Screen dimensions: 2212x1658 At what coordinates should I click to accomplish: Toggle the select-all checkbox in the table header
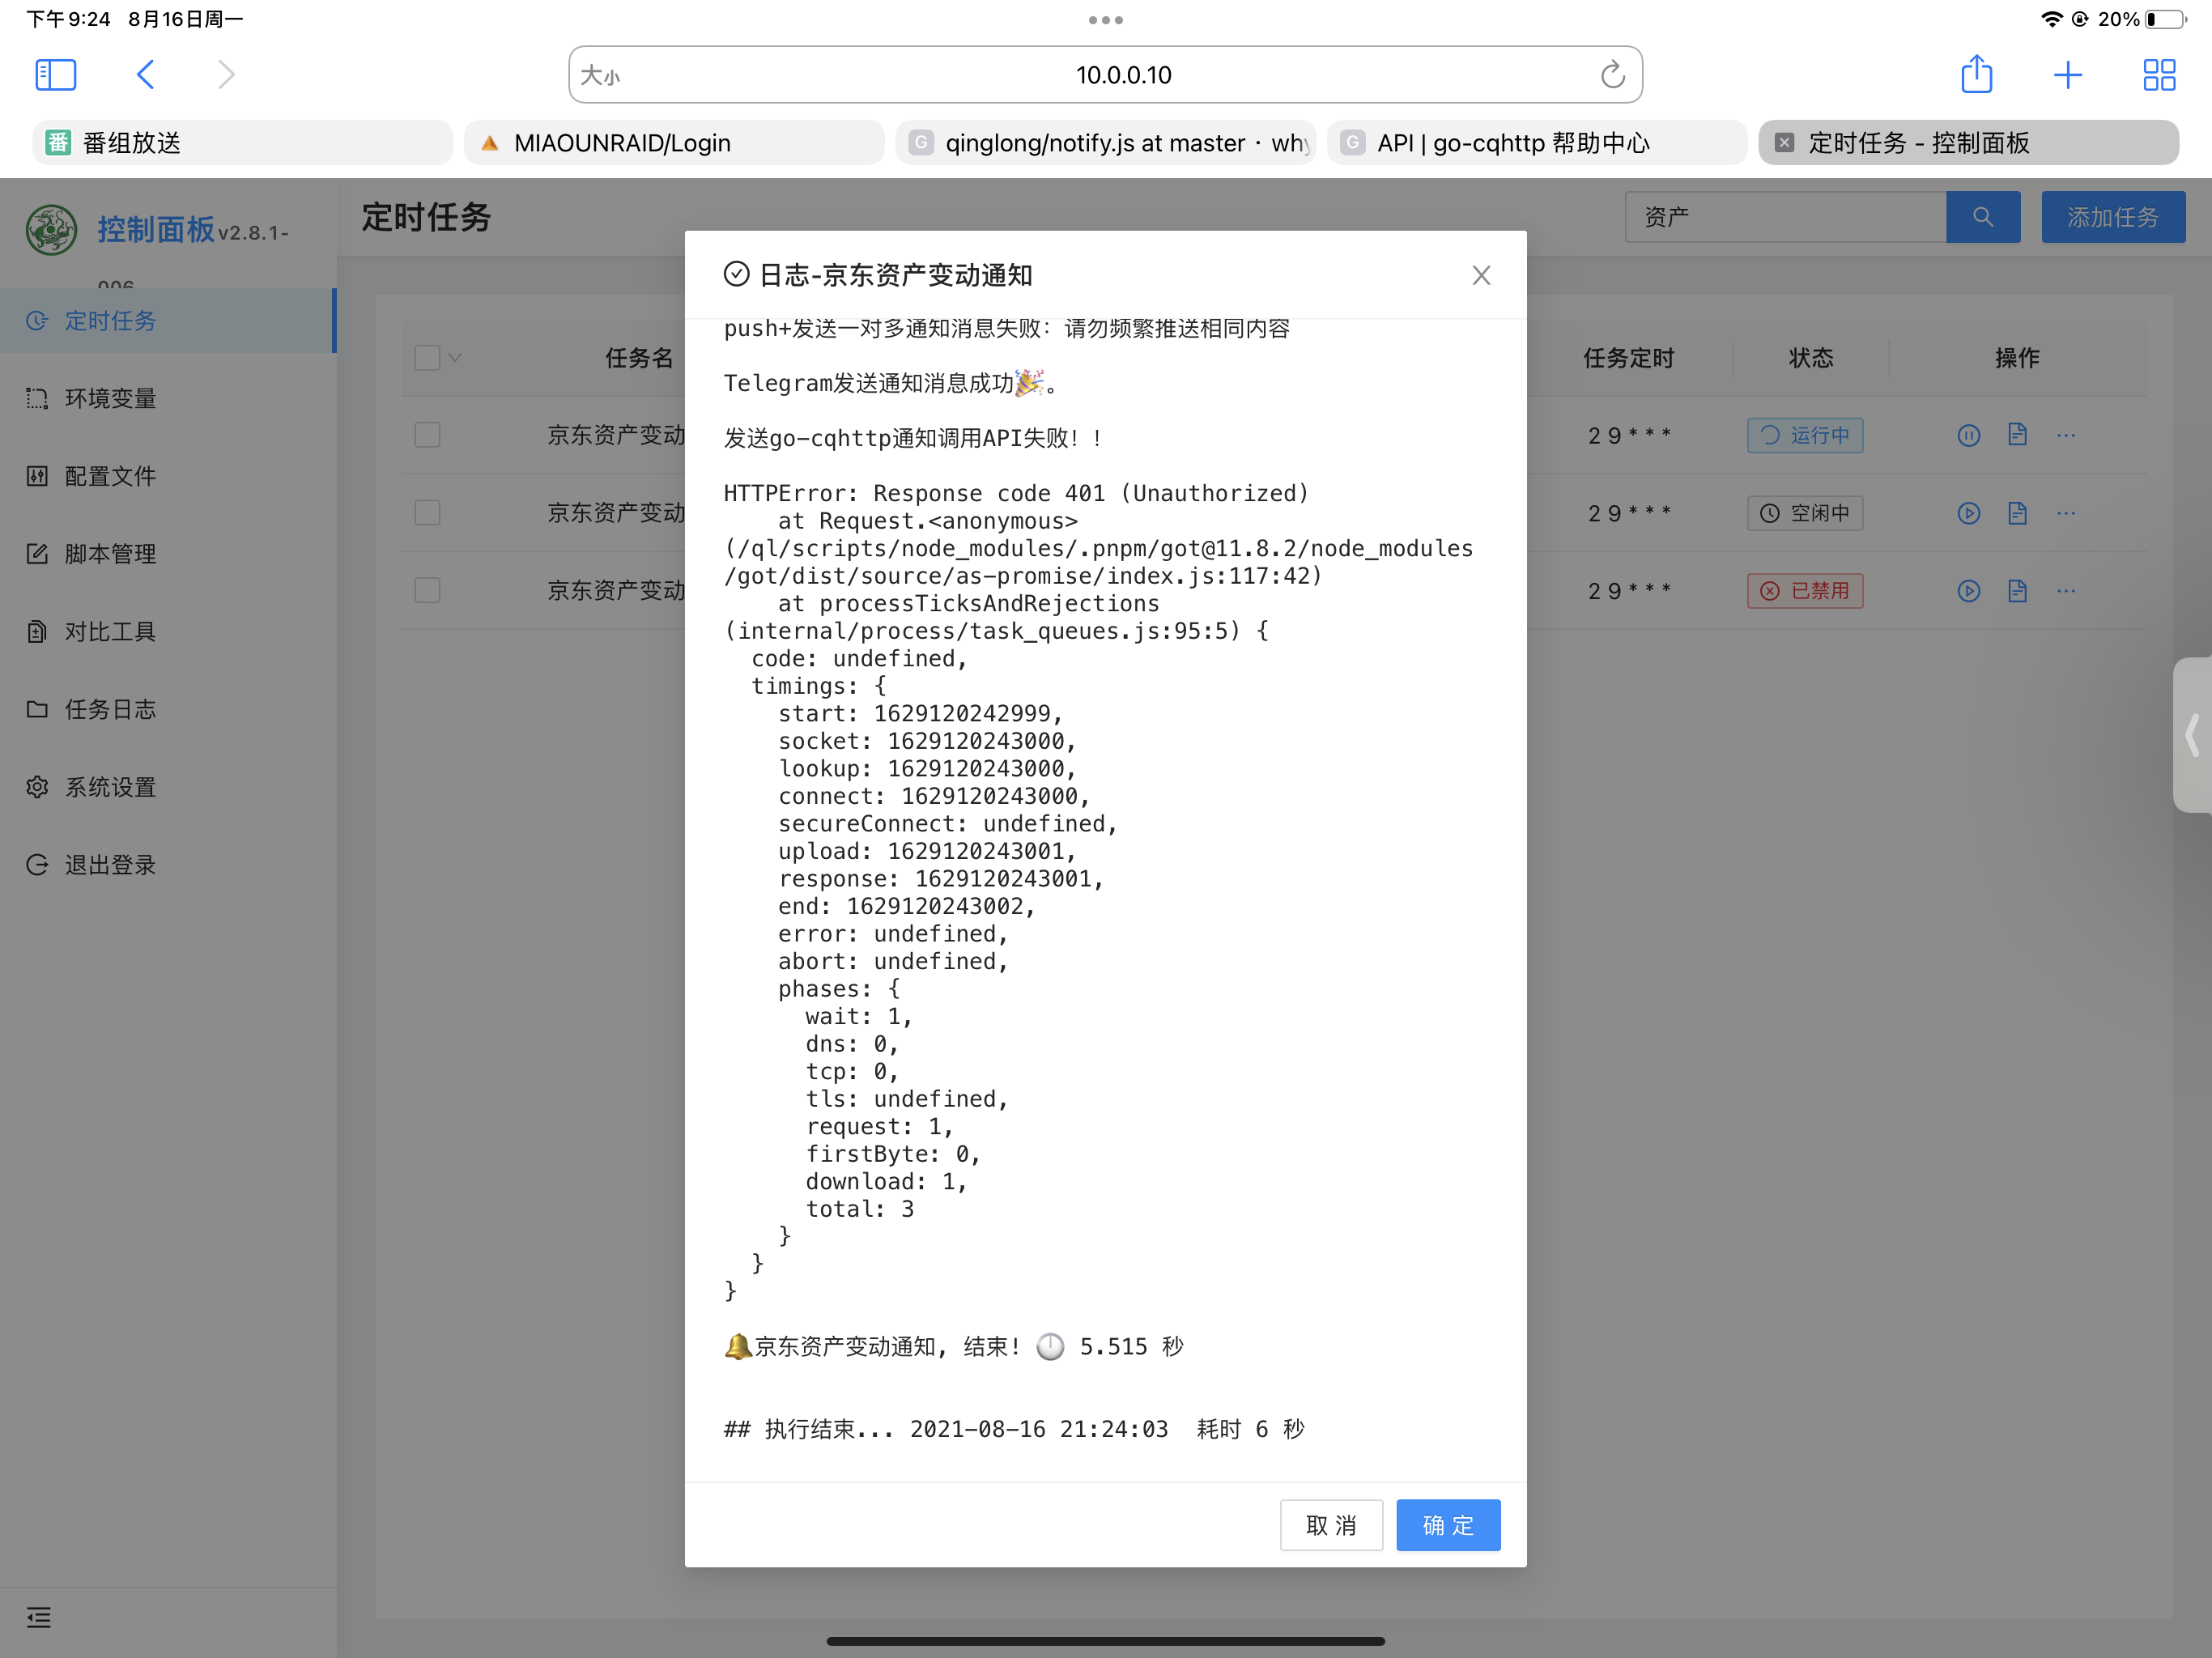coord(427,357)
